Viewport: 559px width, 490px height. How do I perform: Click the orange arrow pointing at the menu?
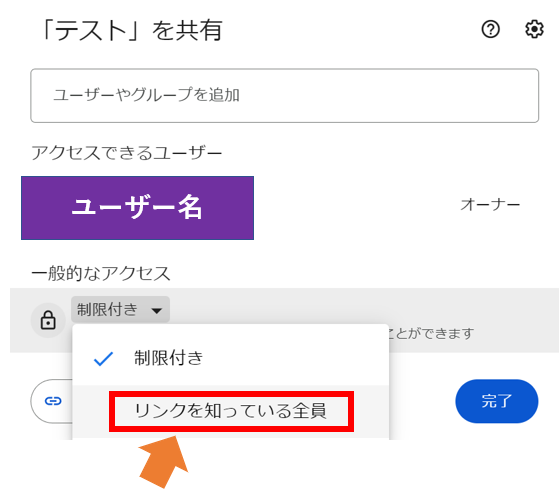coord(164,461)
